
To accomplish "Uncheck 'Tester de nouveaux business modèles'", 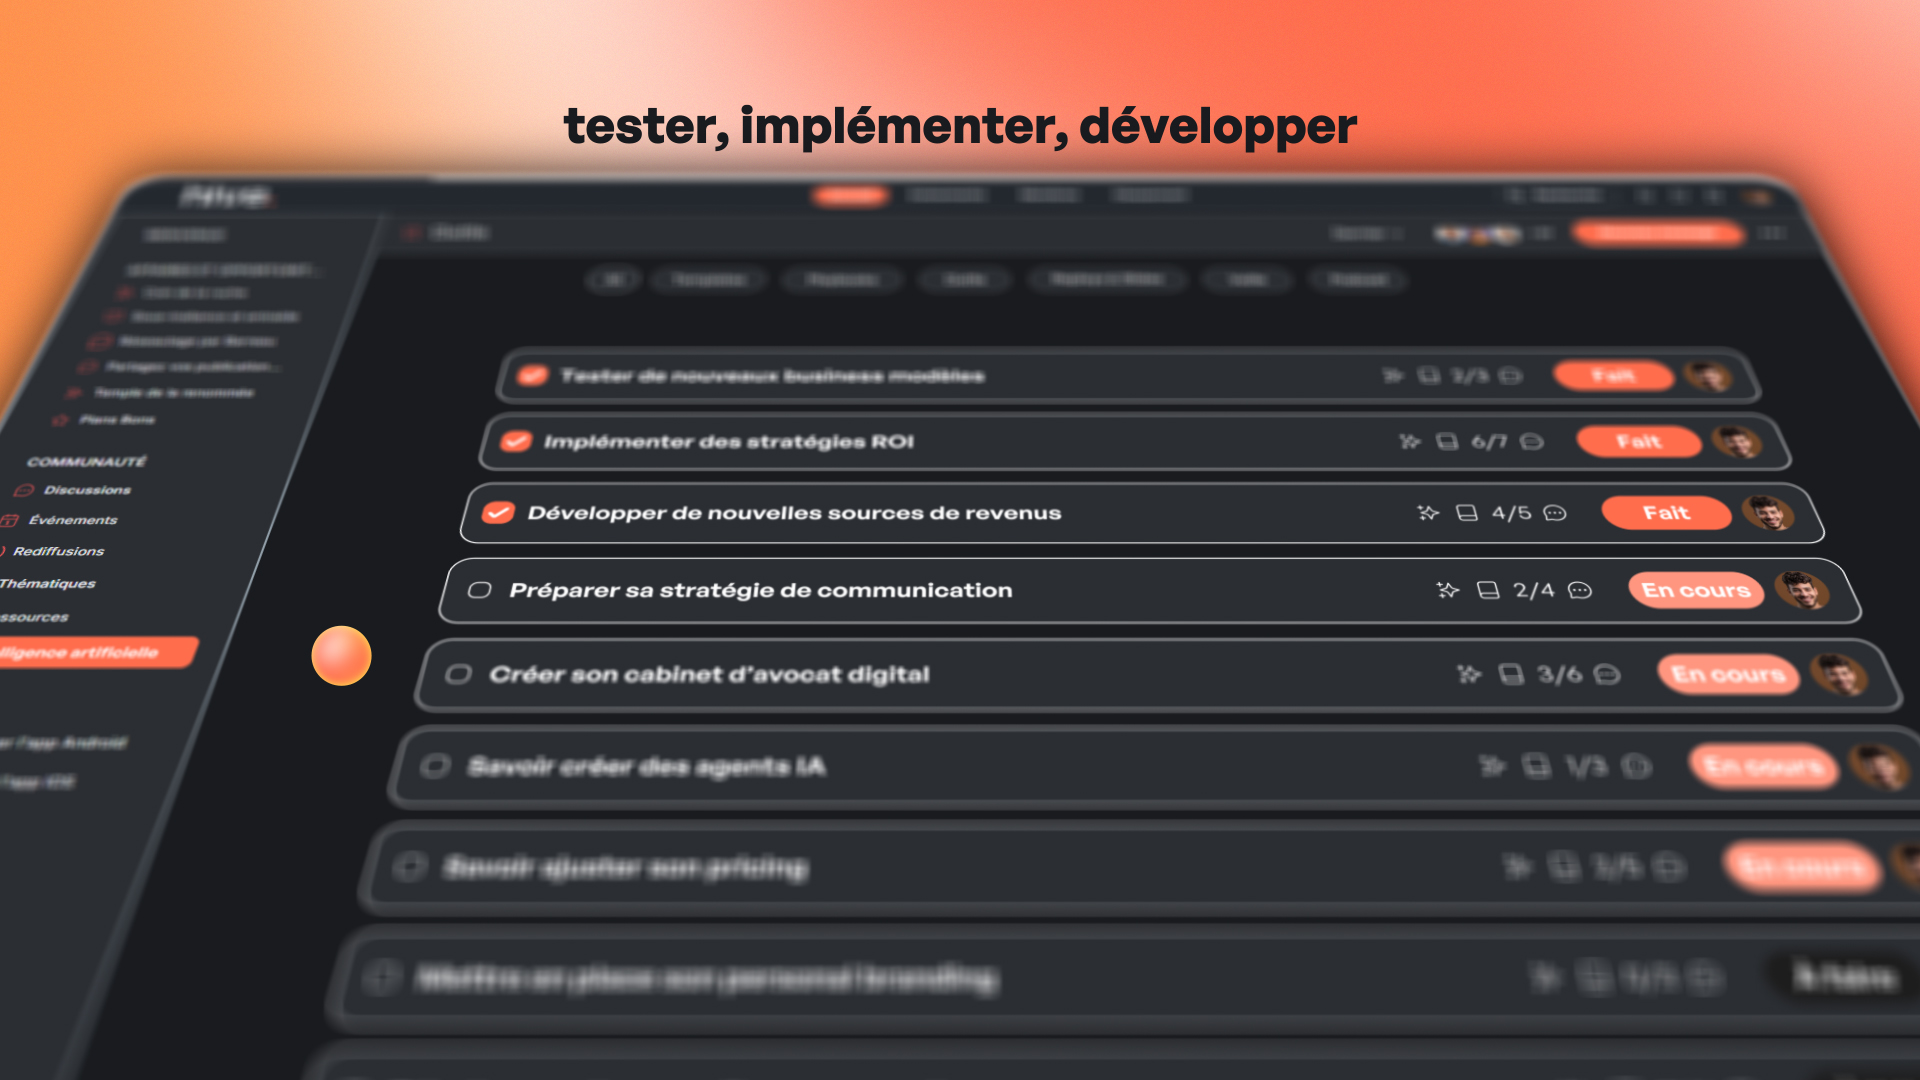I will point(533,375).
